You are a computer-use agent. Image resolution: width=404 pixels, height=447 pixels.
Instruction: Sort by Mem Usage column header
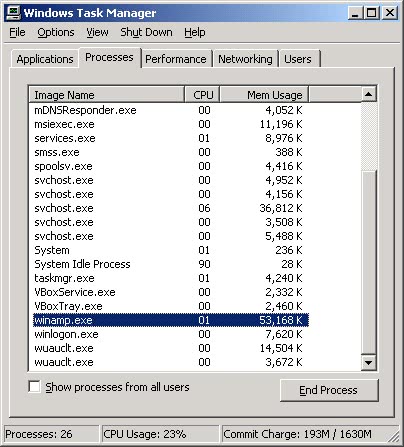tap(264, 95)
